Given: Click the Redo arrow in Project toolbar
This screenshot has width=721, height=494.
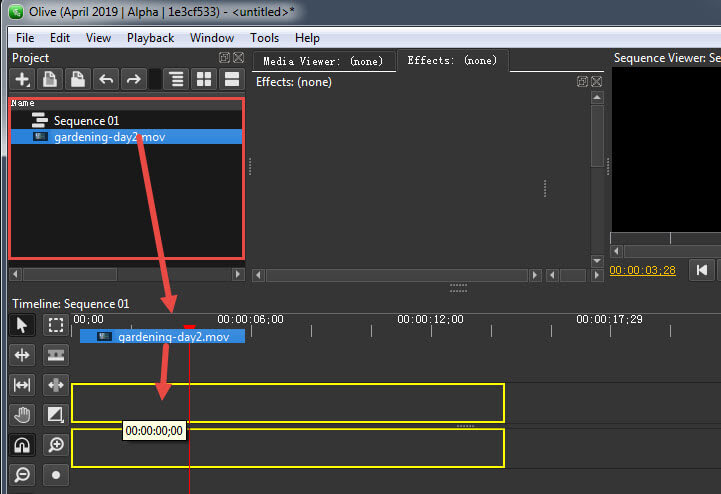Looking at the screenshot, I should point(133,80).
